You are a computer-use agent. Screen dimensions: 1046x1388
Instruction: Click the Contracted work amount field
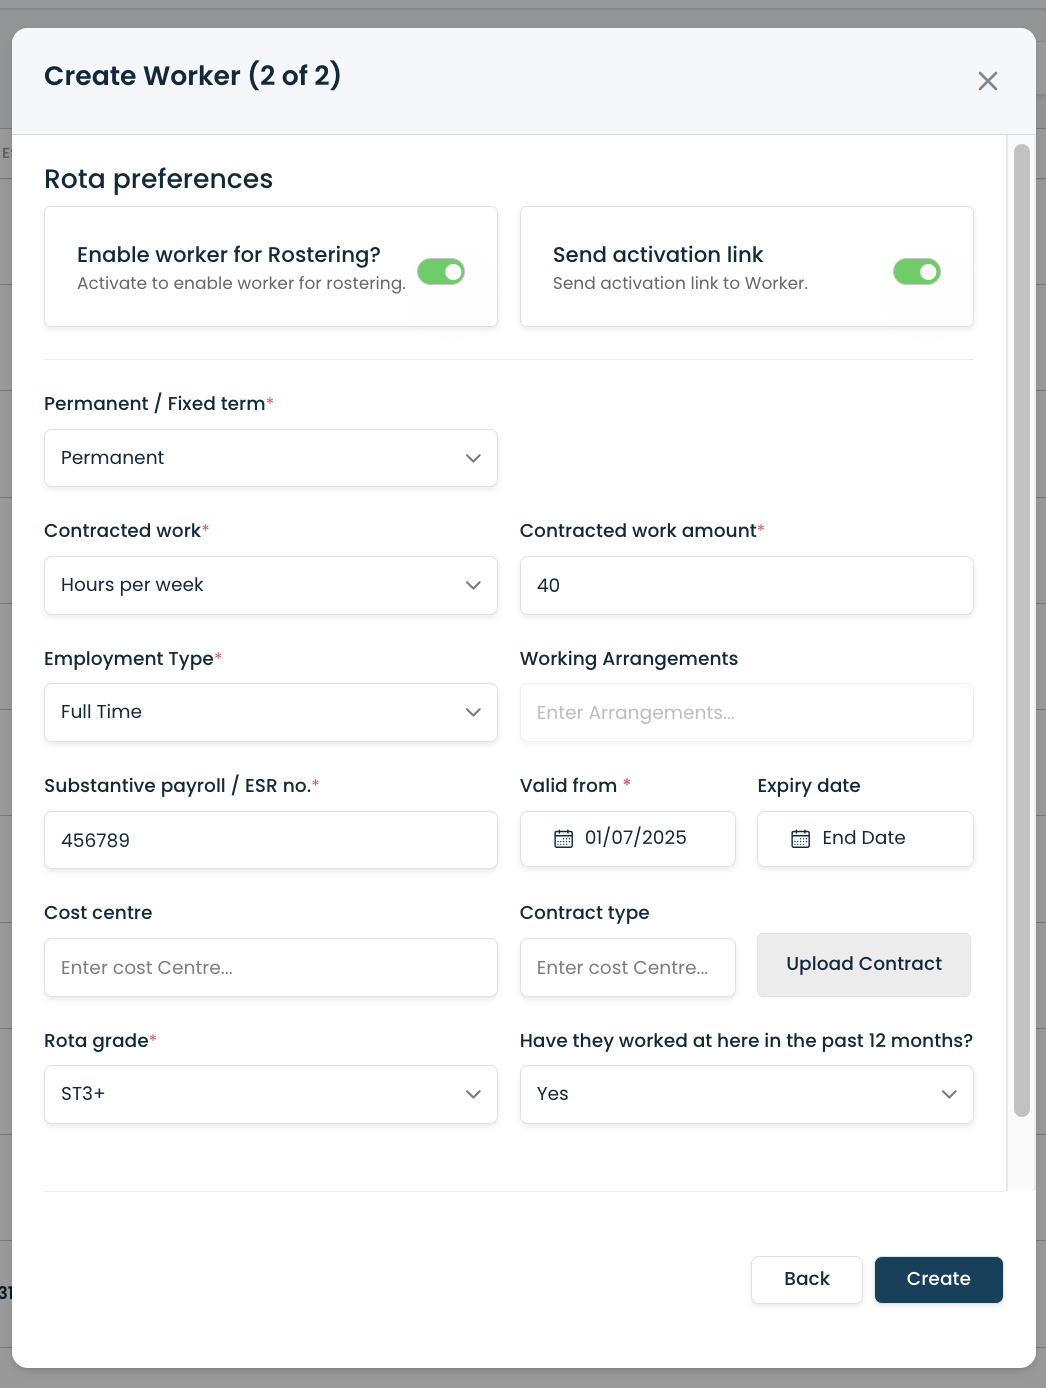coord(746,585)
